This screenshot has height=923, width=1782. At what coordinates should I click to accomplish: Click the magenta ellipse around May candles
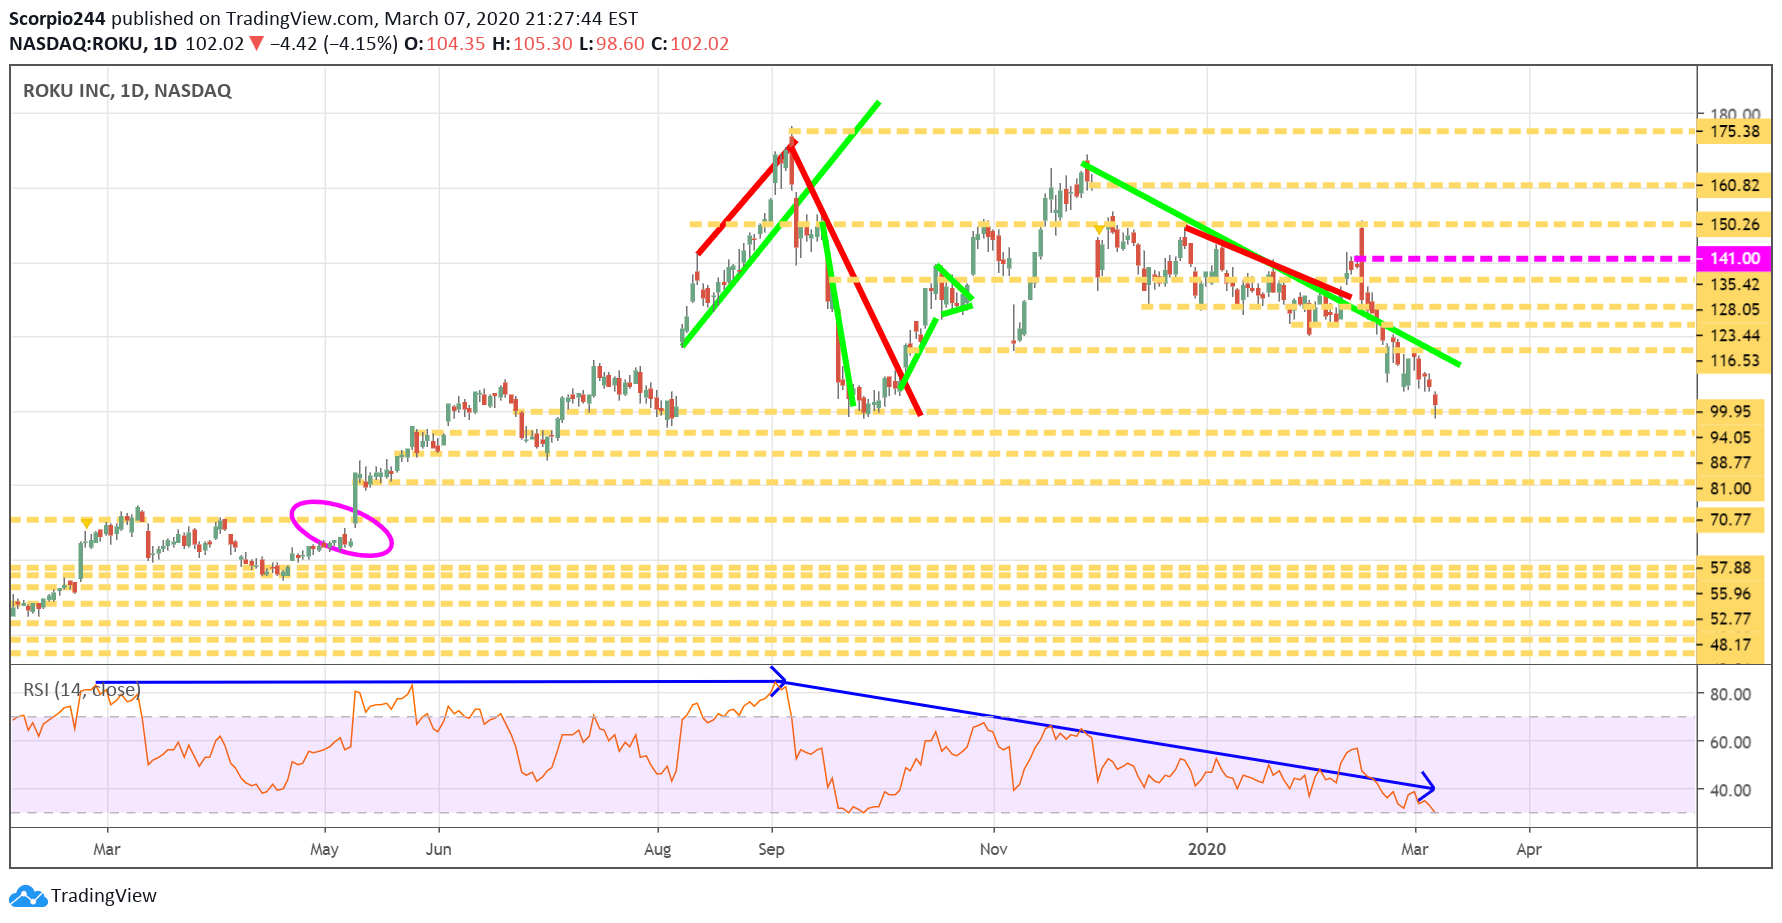tap(341, 528)
